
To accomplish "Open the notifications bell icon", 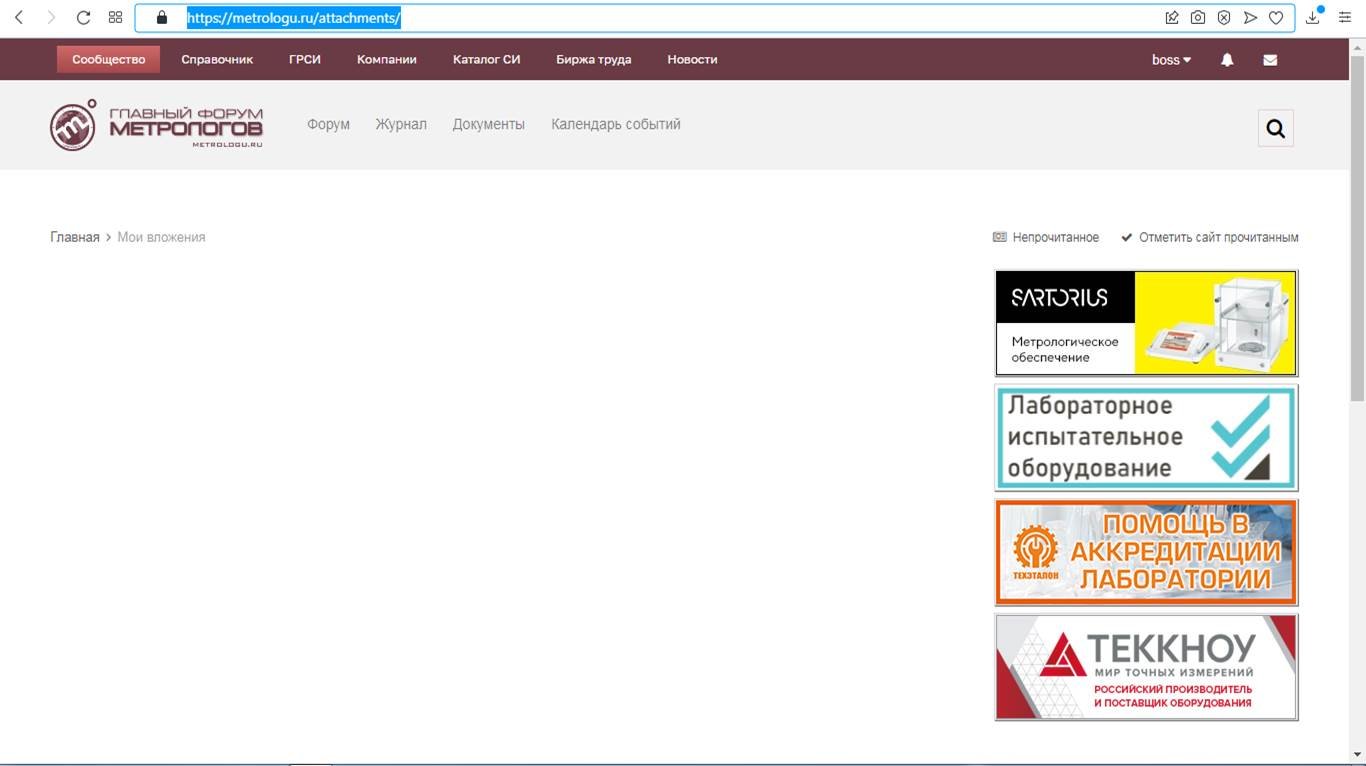I will 1227,60.
